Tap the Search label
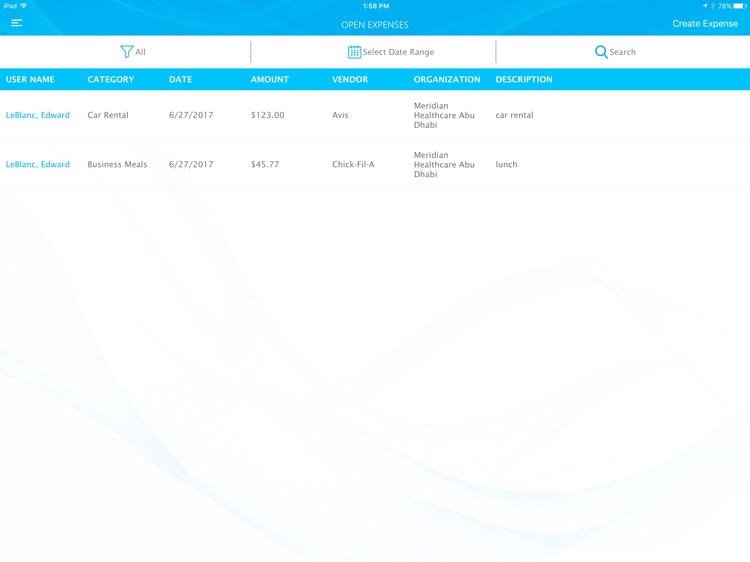The width and height of the screenshot is (750, 562). click(x=622, y=52)
